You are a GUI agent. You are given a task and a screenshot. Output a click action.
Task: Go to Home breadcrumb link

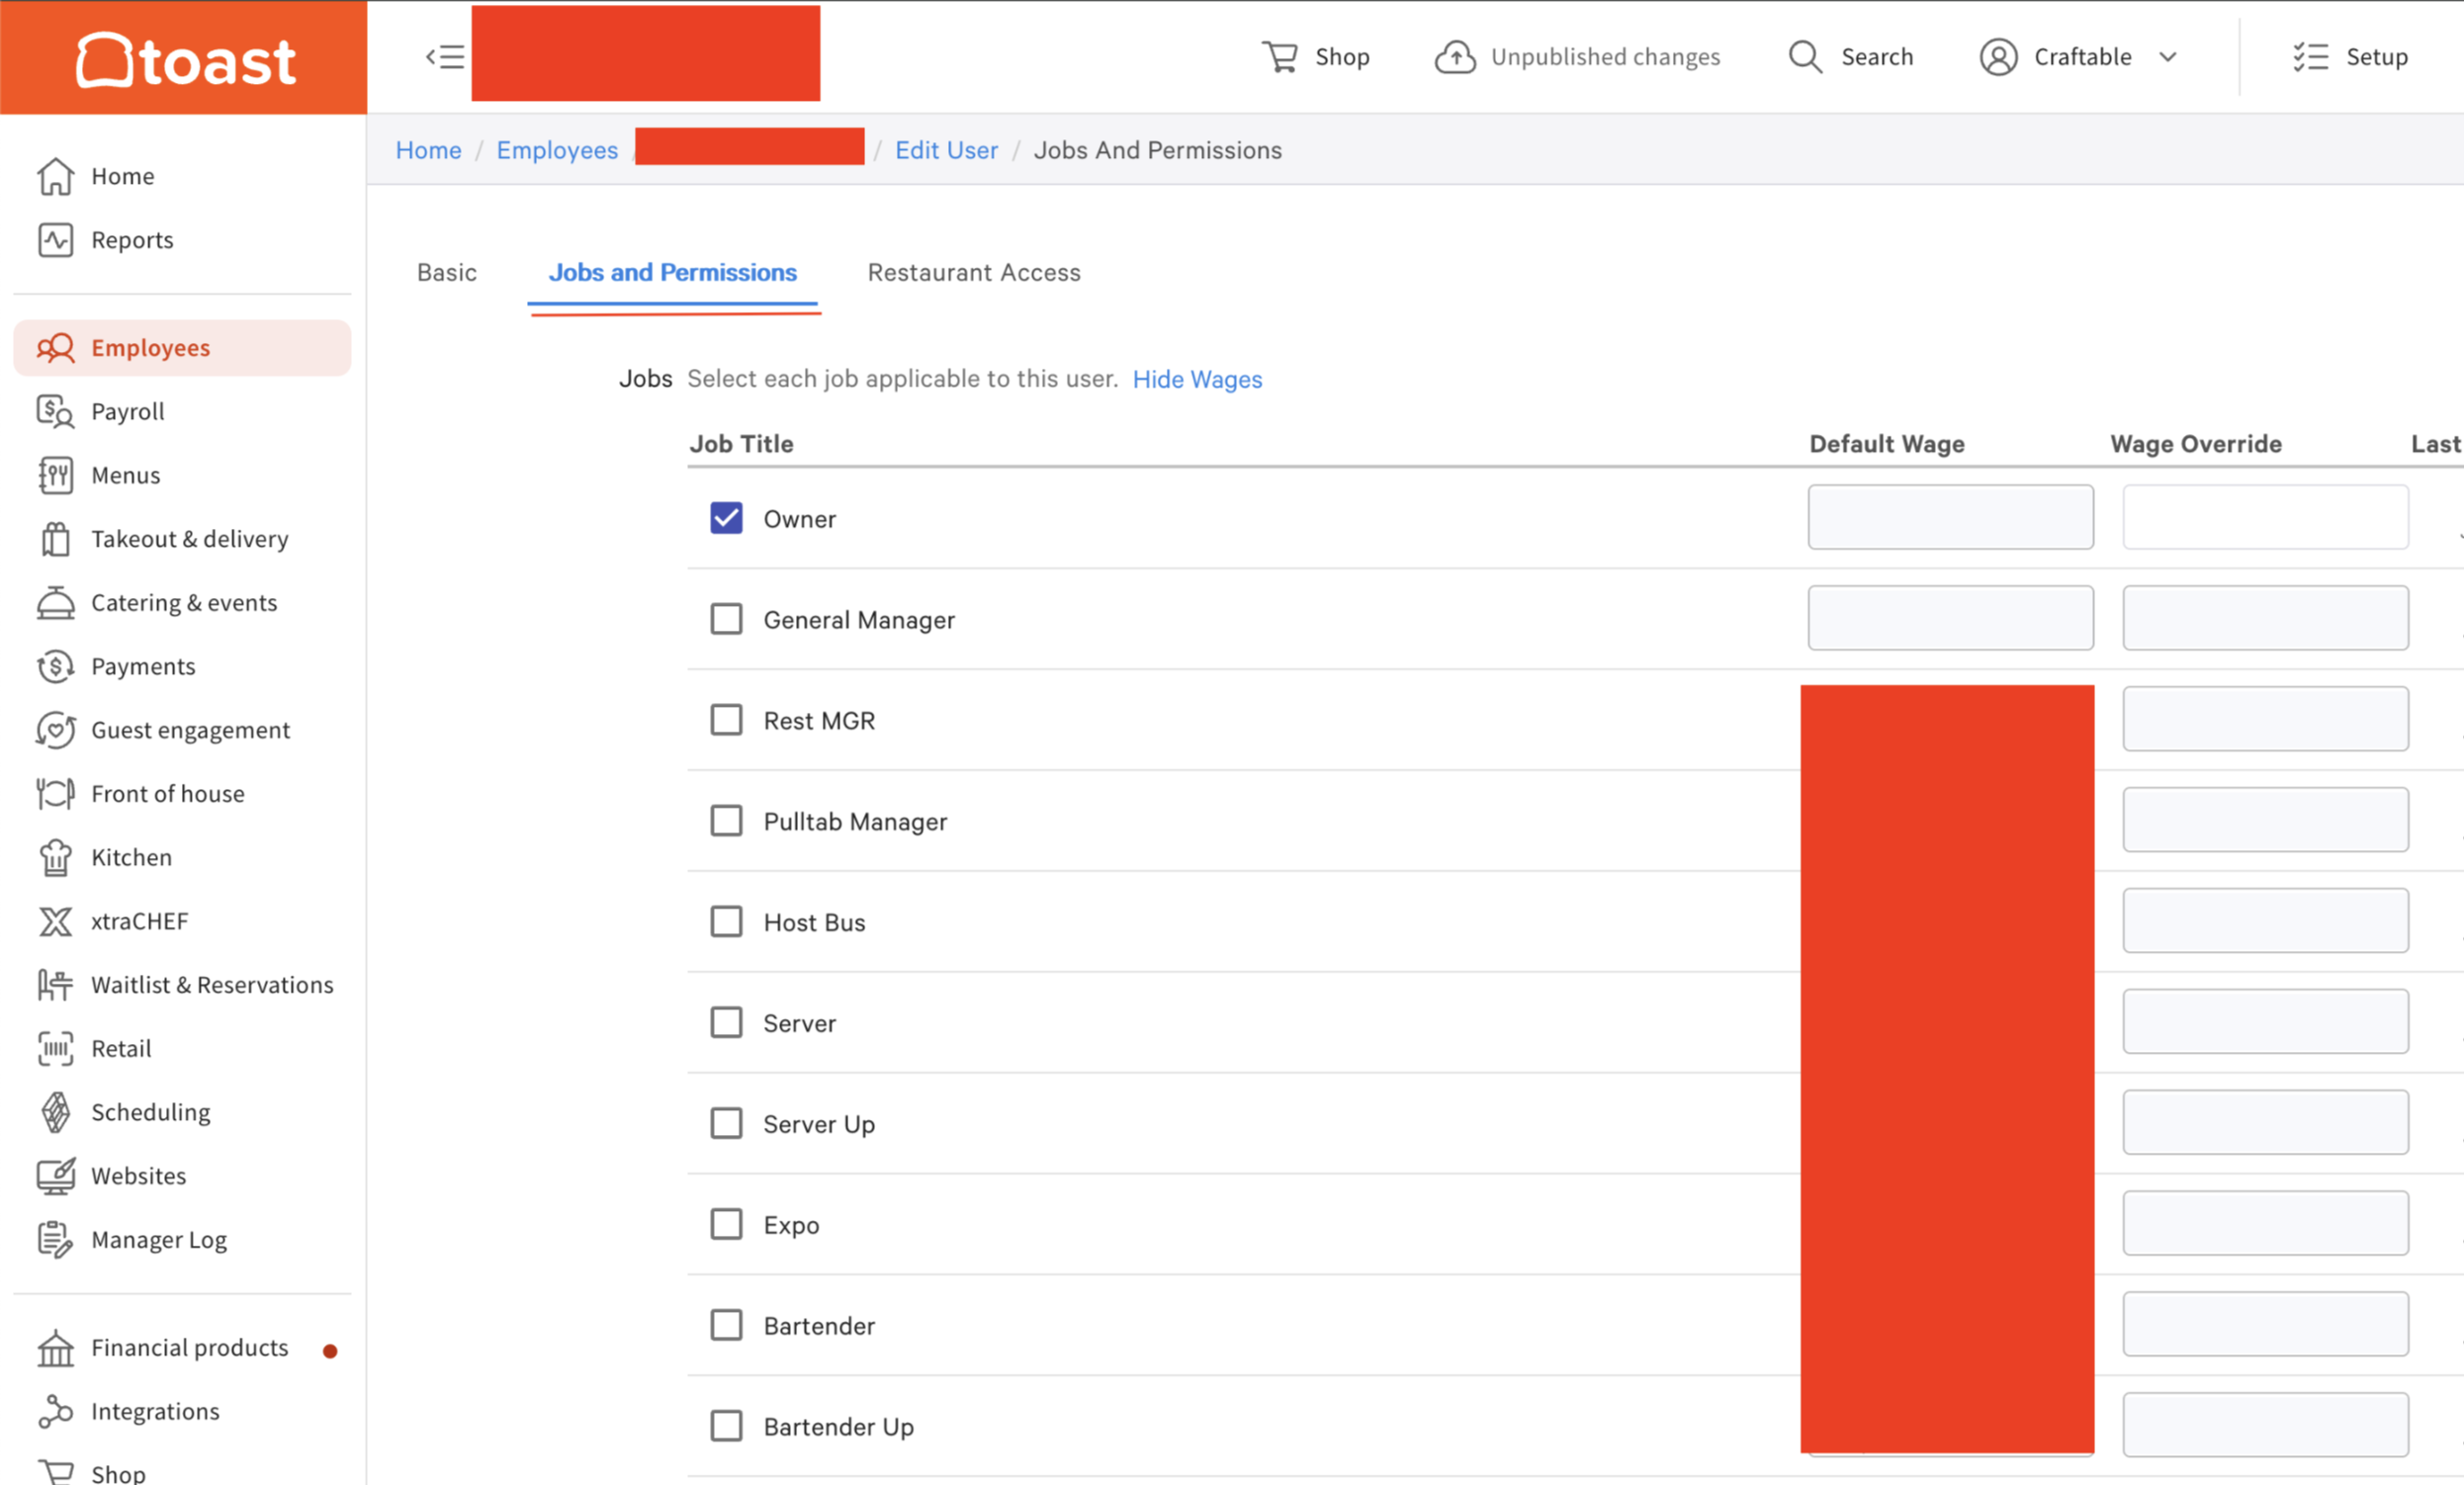tap(428, 150)
